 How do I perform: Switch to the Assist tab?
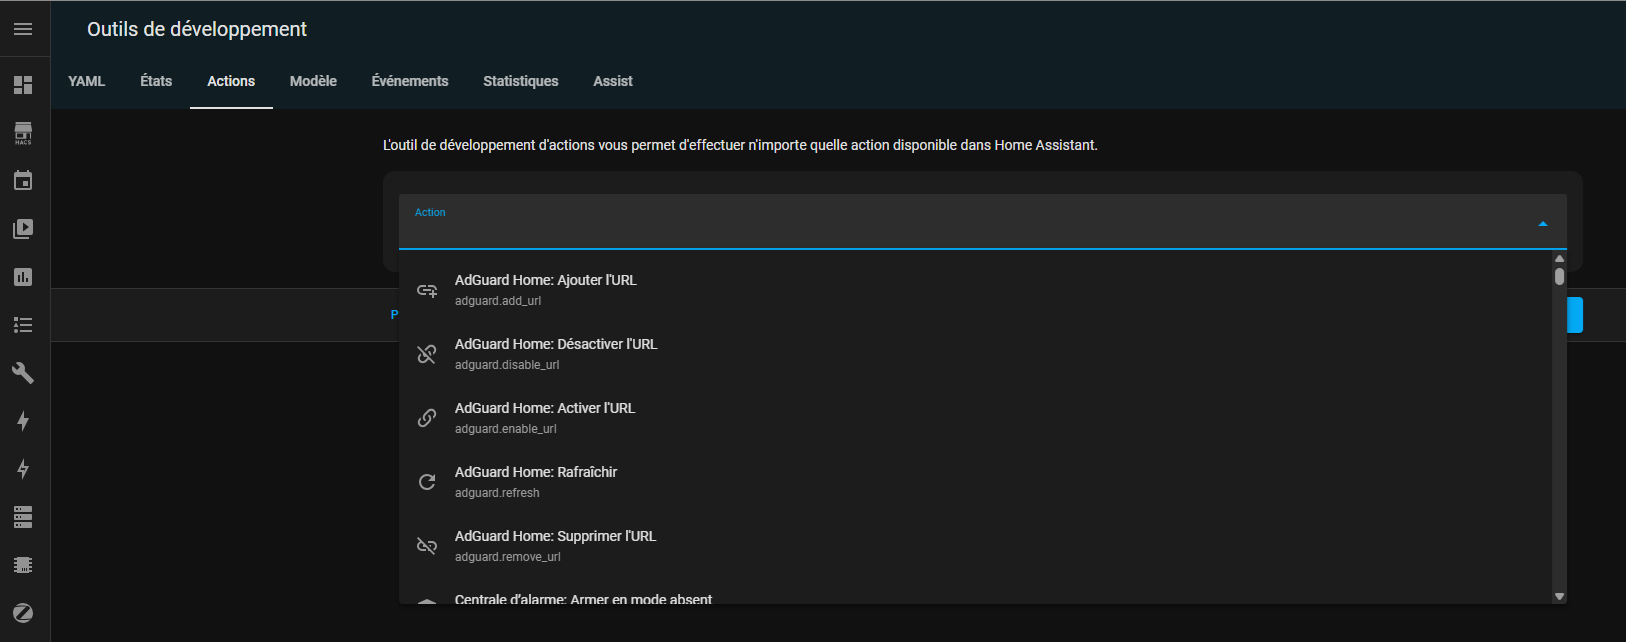tap(613, 81)
